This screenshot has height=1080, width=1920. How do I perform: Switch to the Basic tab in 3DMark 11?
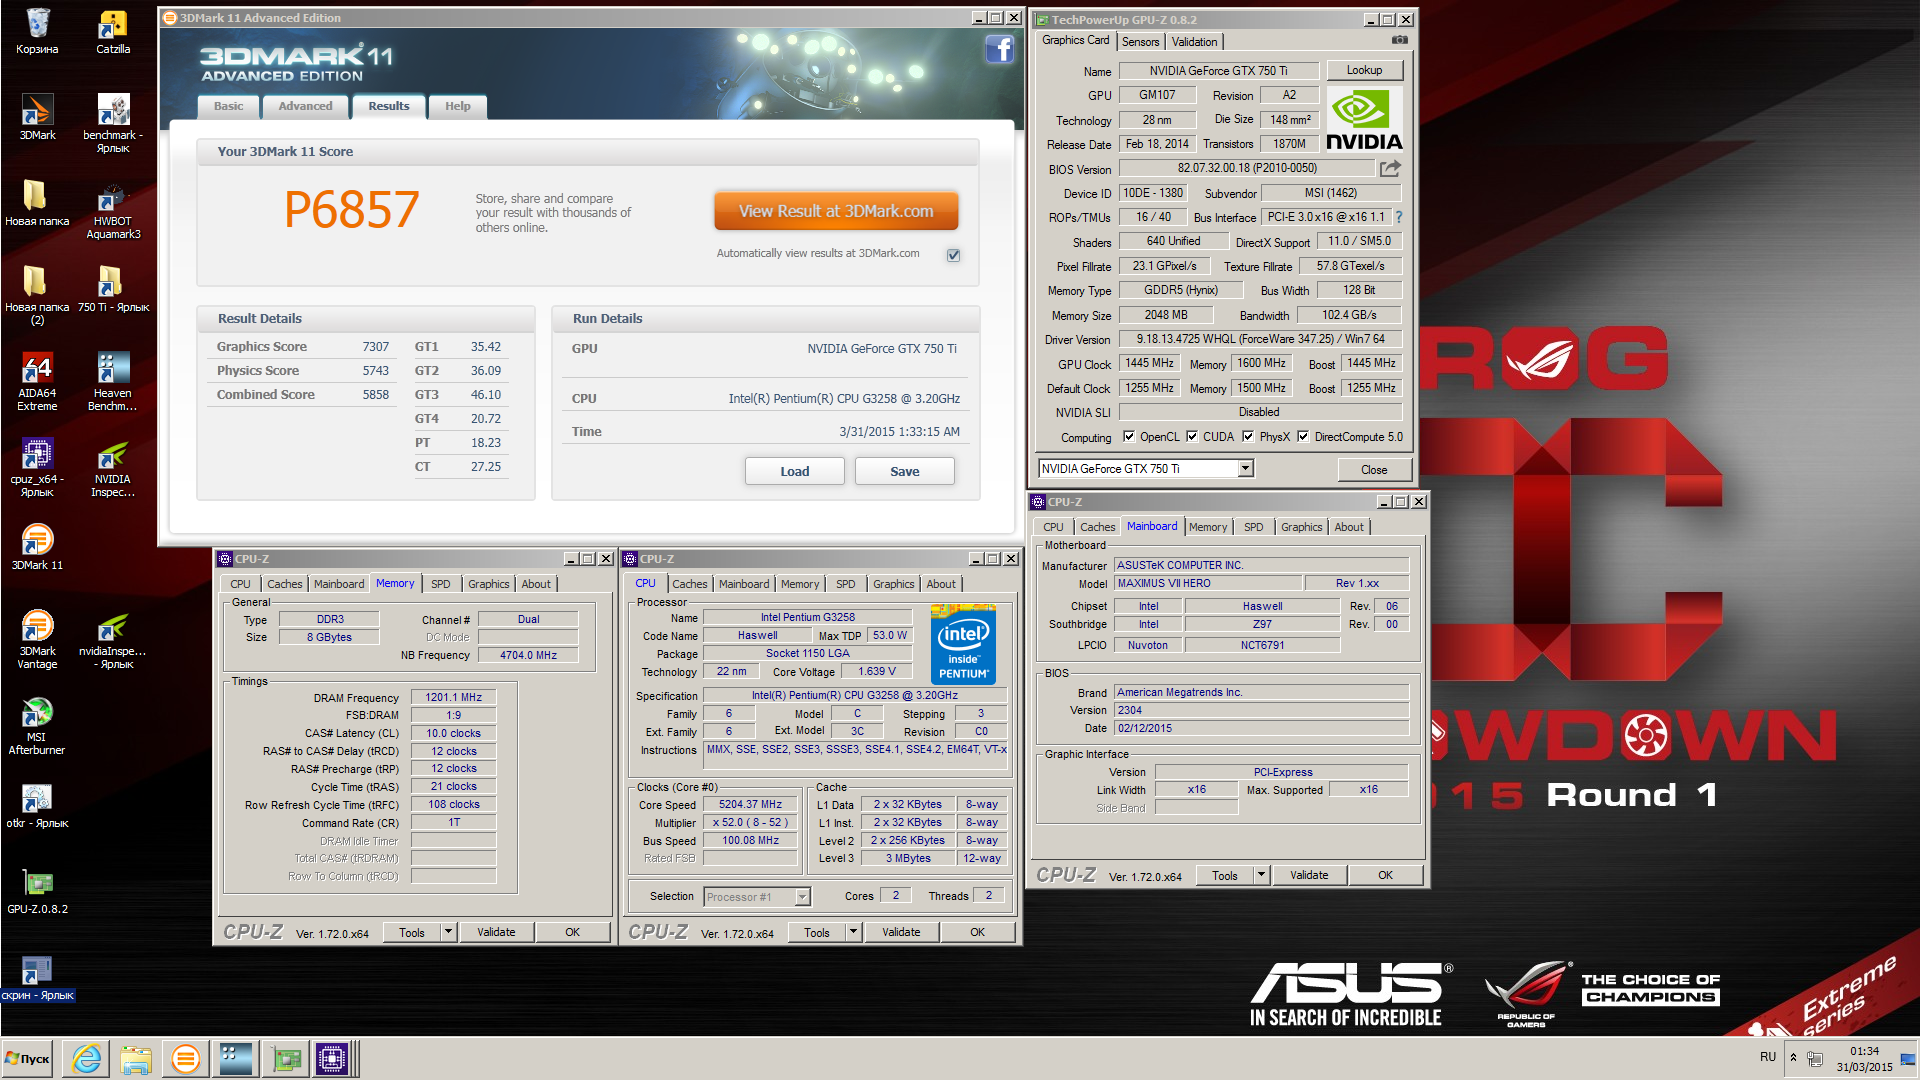coord(228,106)
